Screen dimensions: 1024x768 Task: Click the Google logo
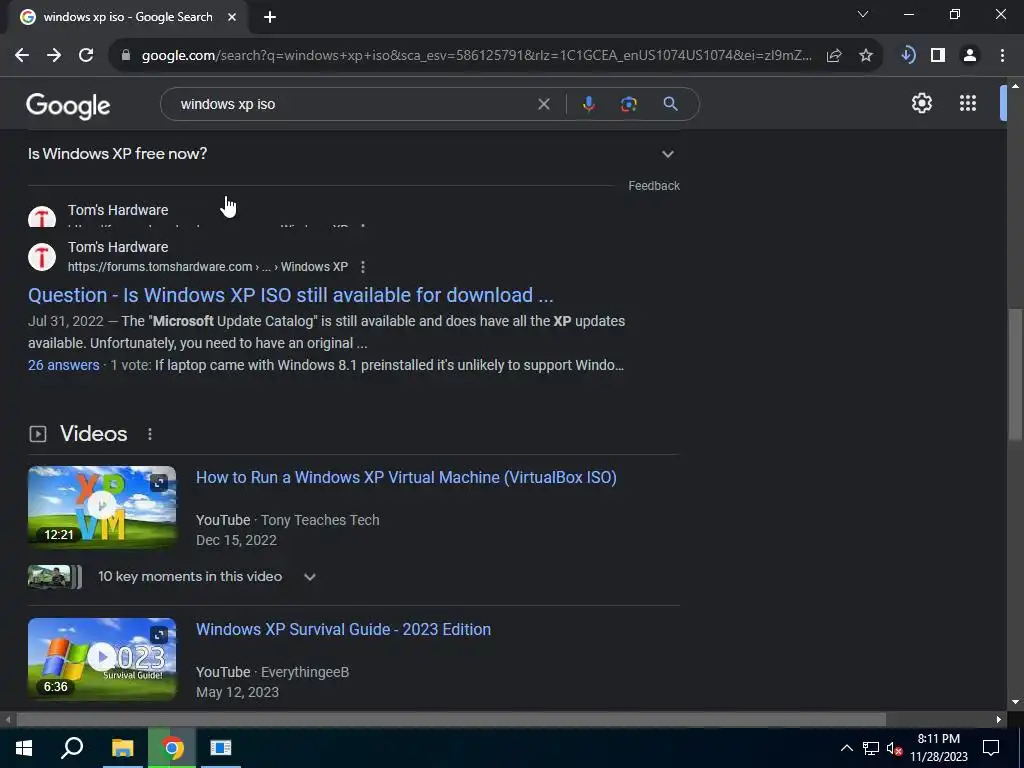point(68,106)
